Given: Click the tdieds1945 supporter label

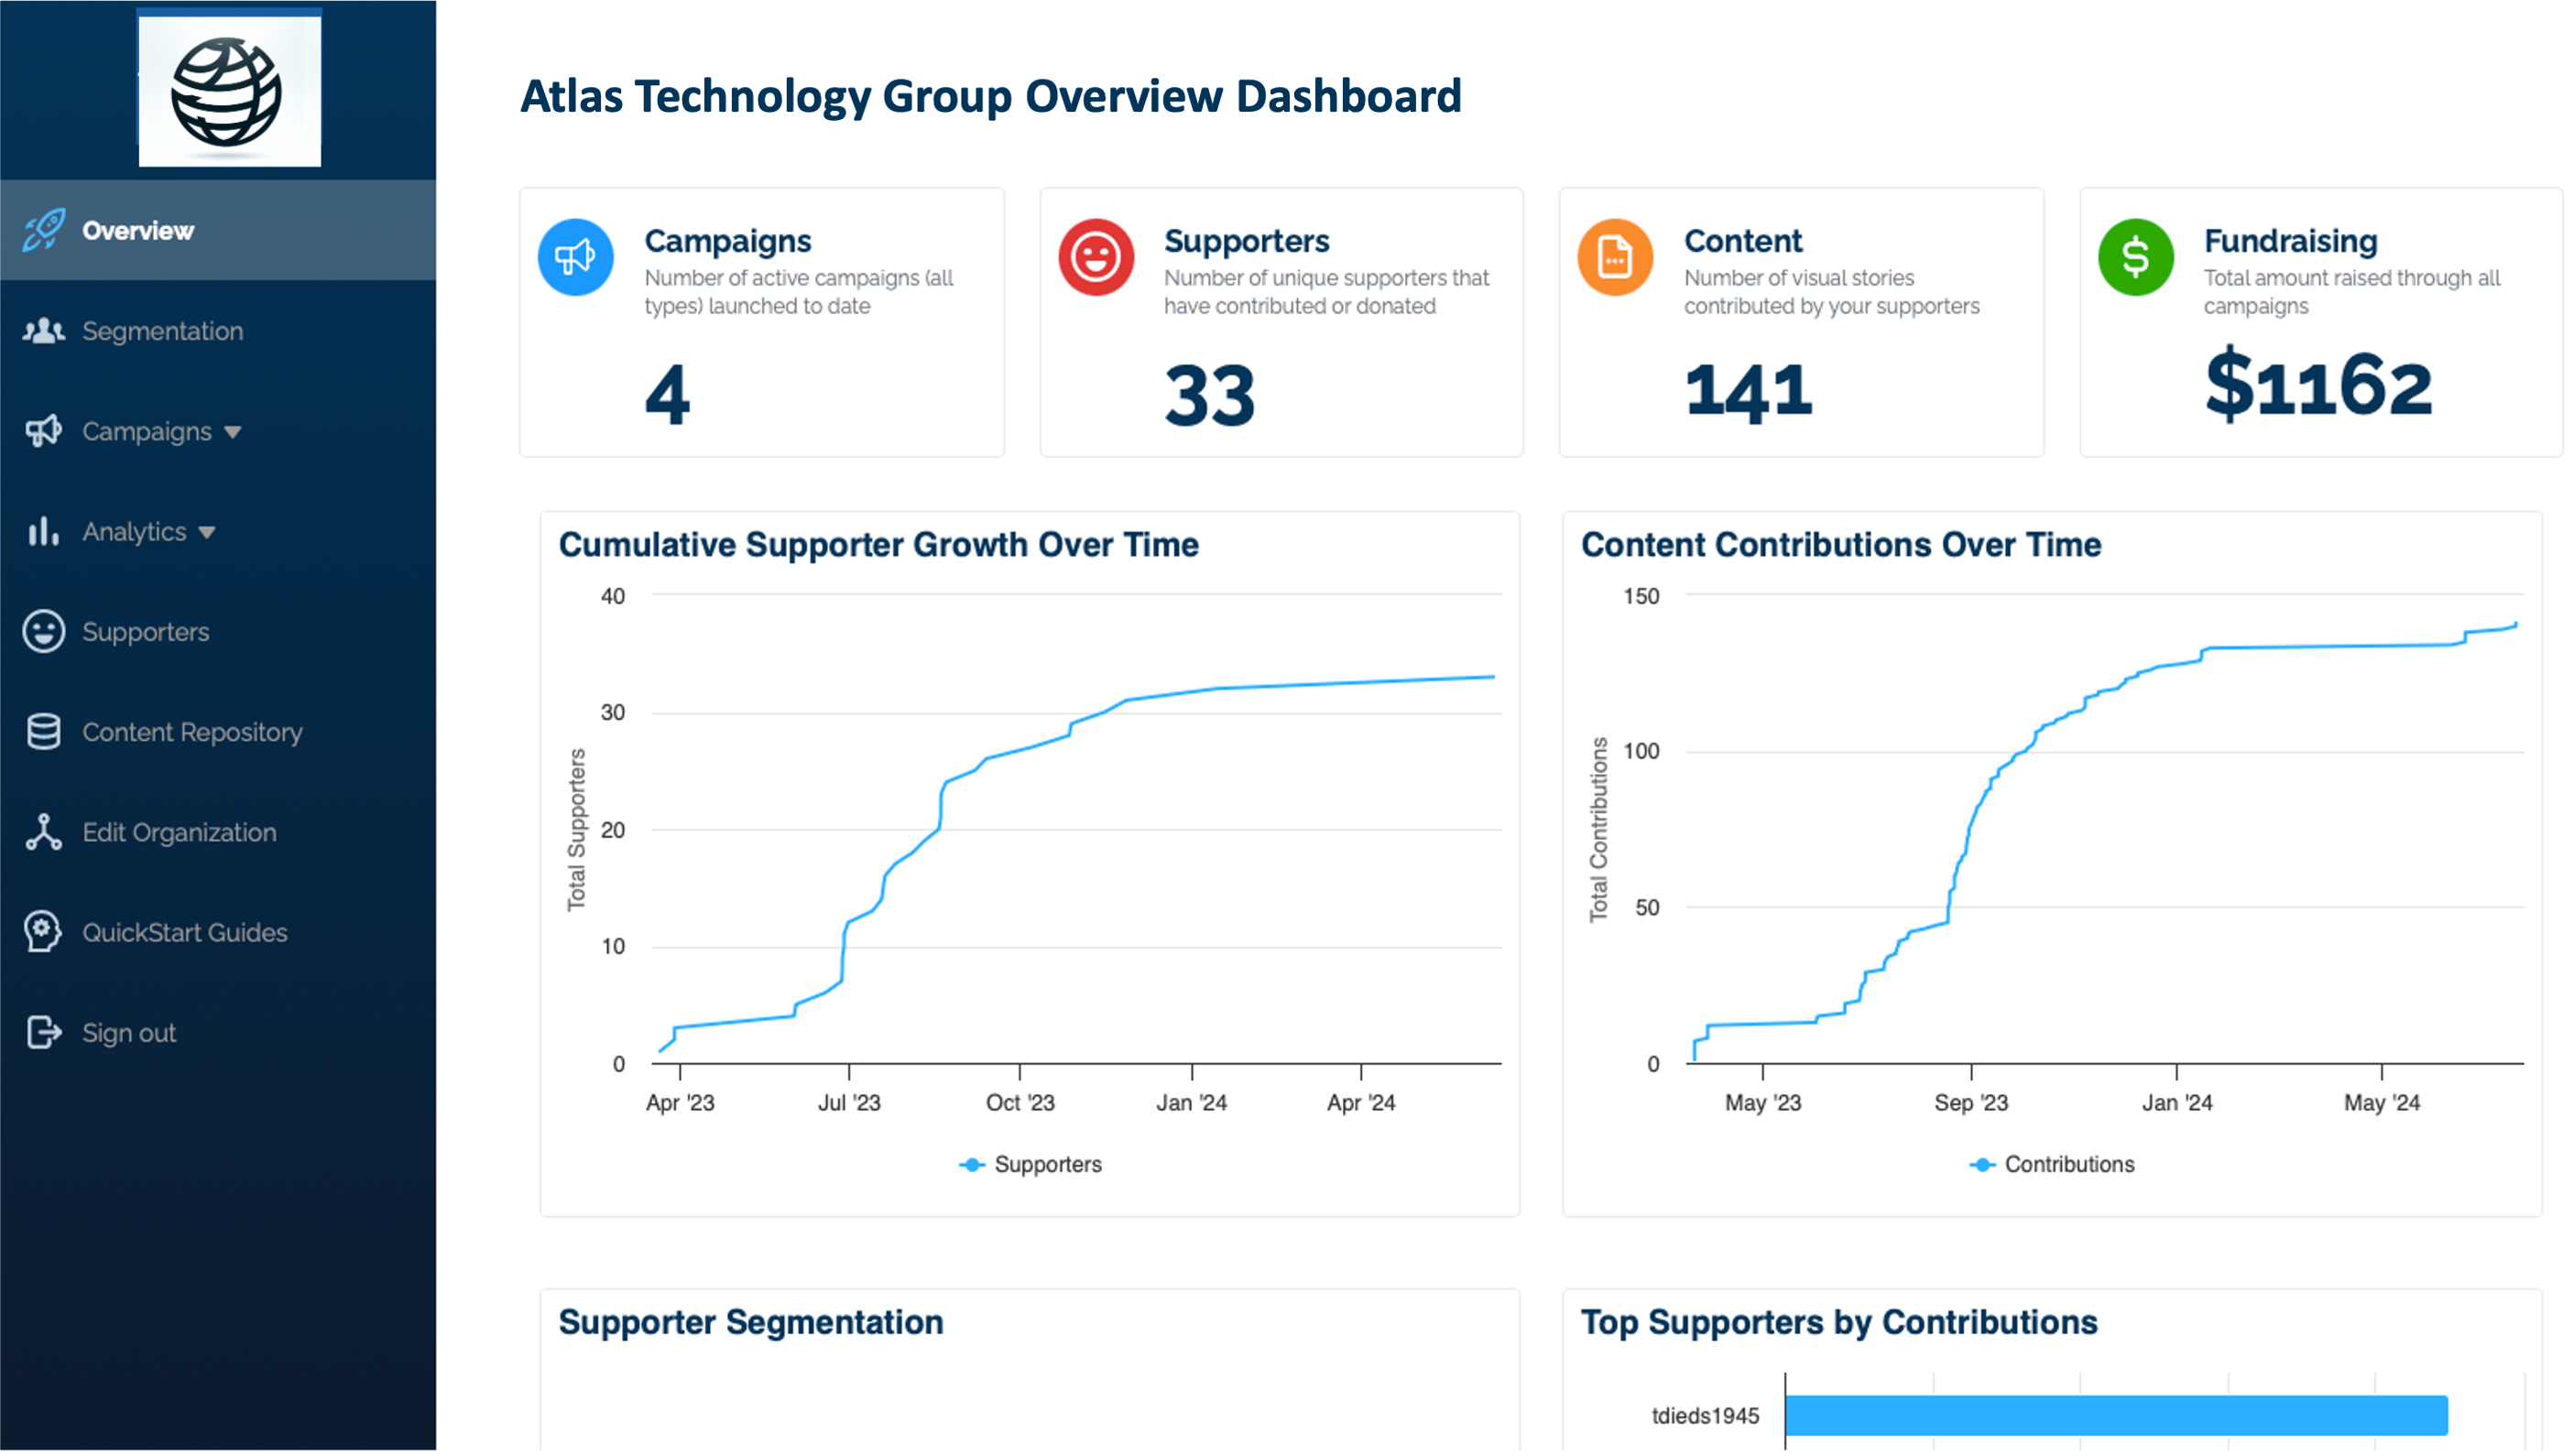Looking at the screenshot, I should [x=1704, y=1416].
